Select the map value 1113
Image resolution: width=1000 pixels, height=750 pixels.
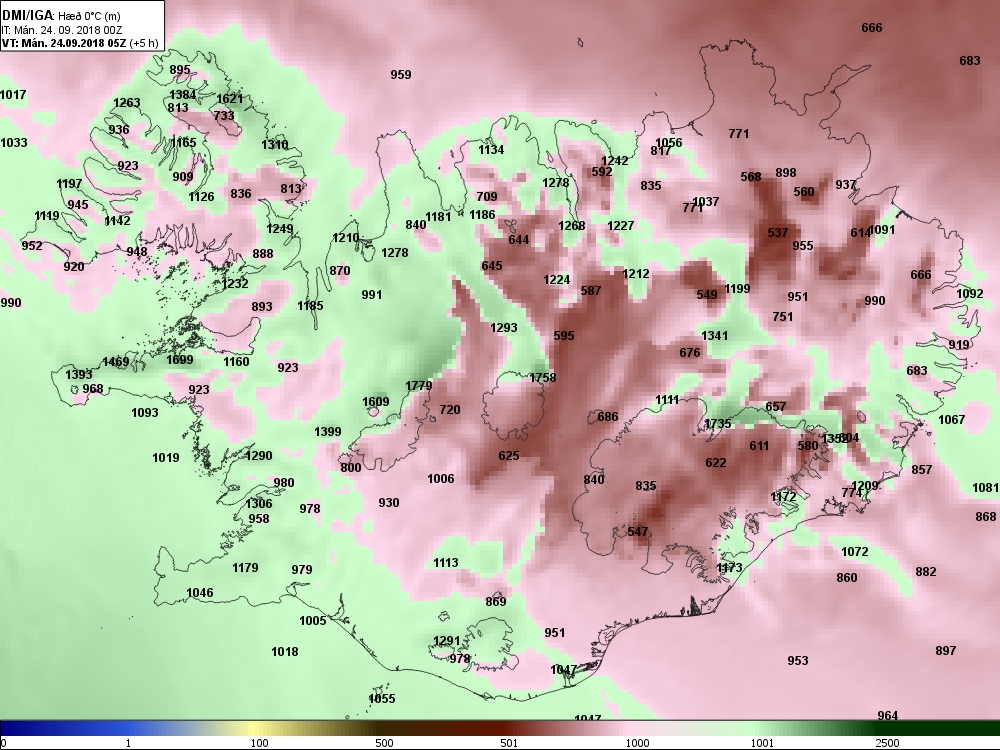pos(446,563)
